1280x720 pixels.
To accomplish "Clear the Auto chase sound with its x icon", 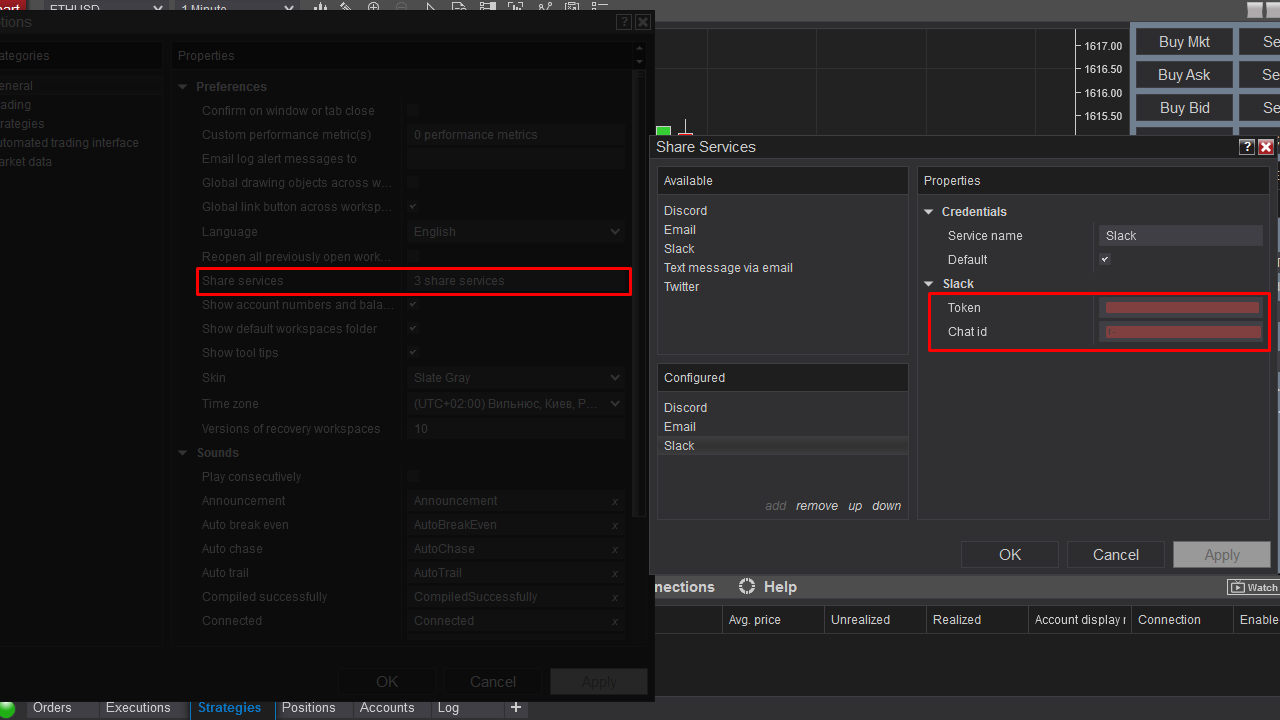I will coord(614,550).
